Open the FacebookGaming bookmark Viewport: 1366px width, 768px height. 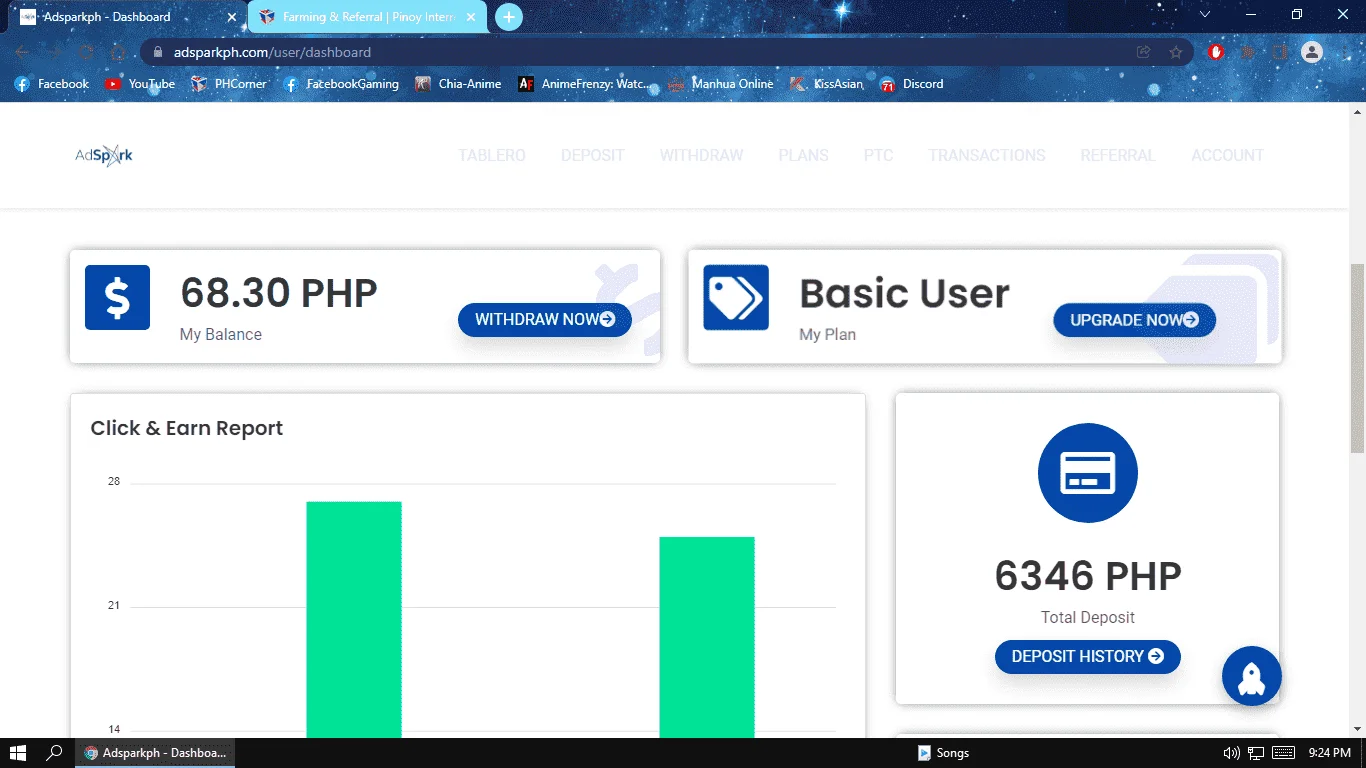[341, 84]
